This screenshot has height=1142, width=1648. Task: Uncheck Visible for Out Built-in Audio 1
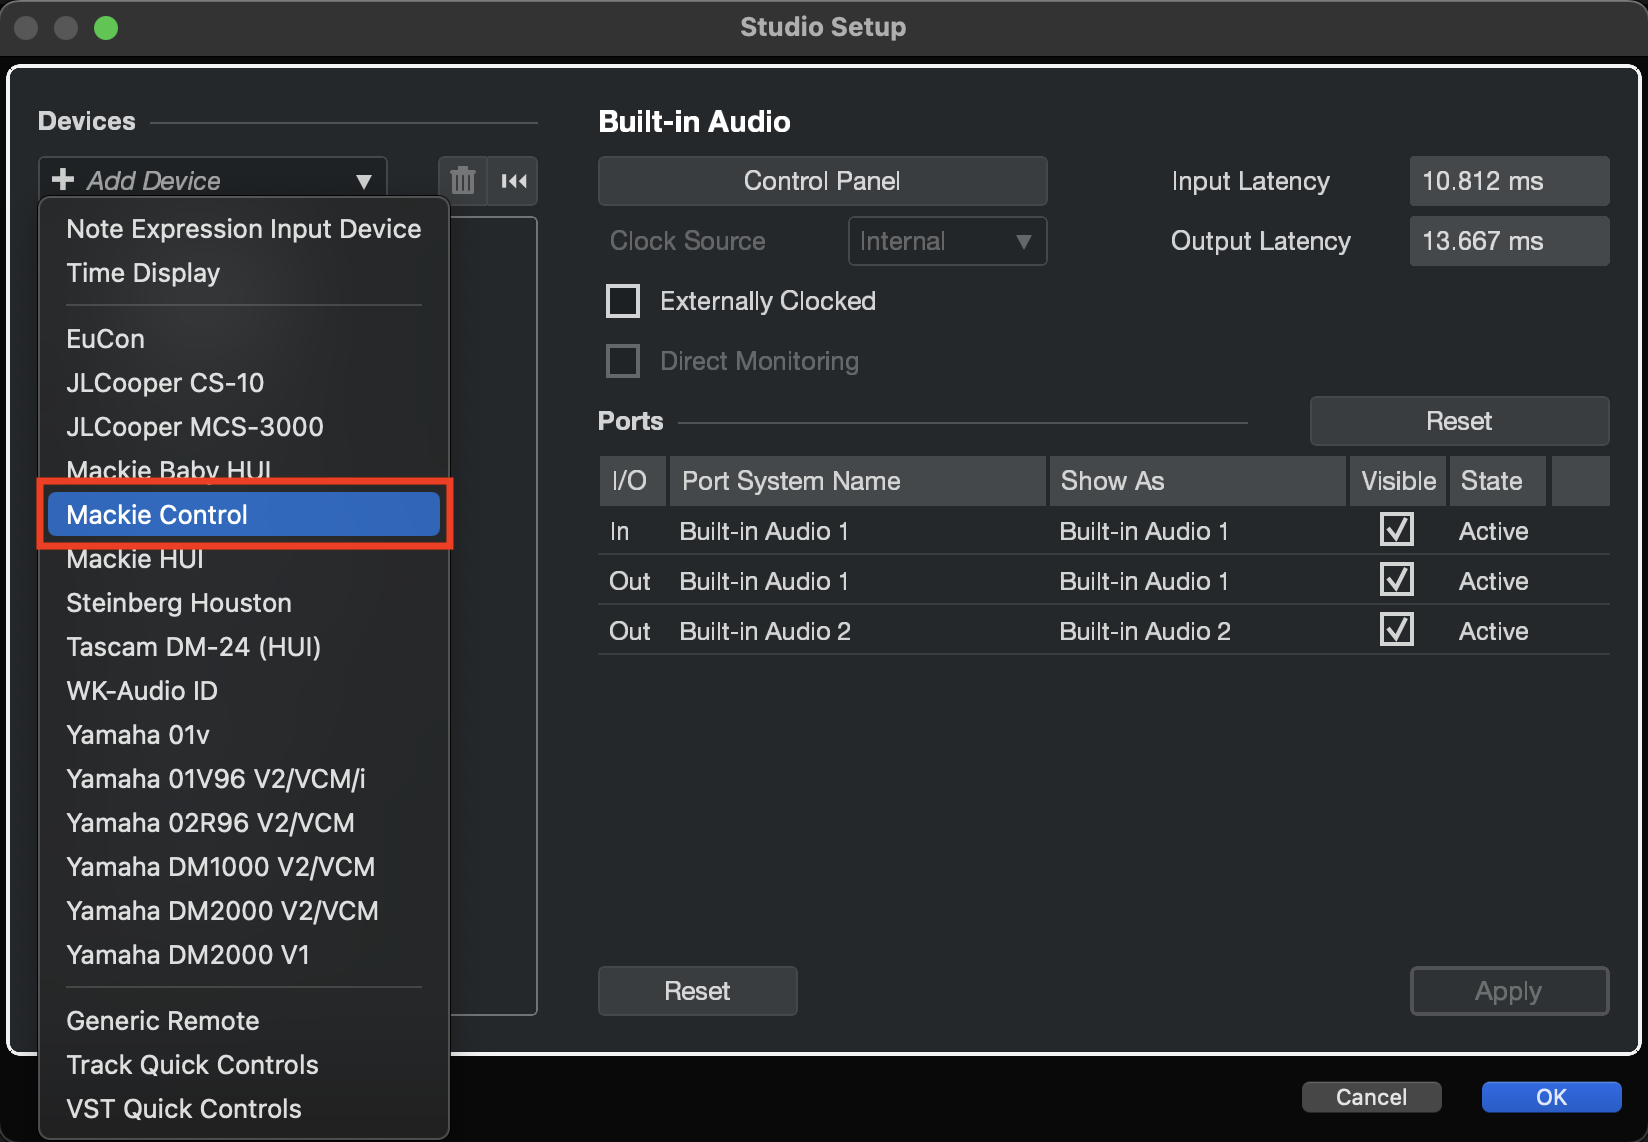[1396, 579]
